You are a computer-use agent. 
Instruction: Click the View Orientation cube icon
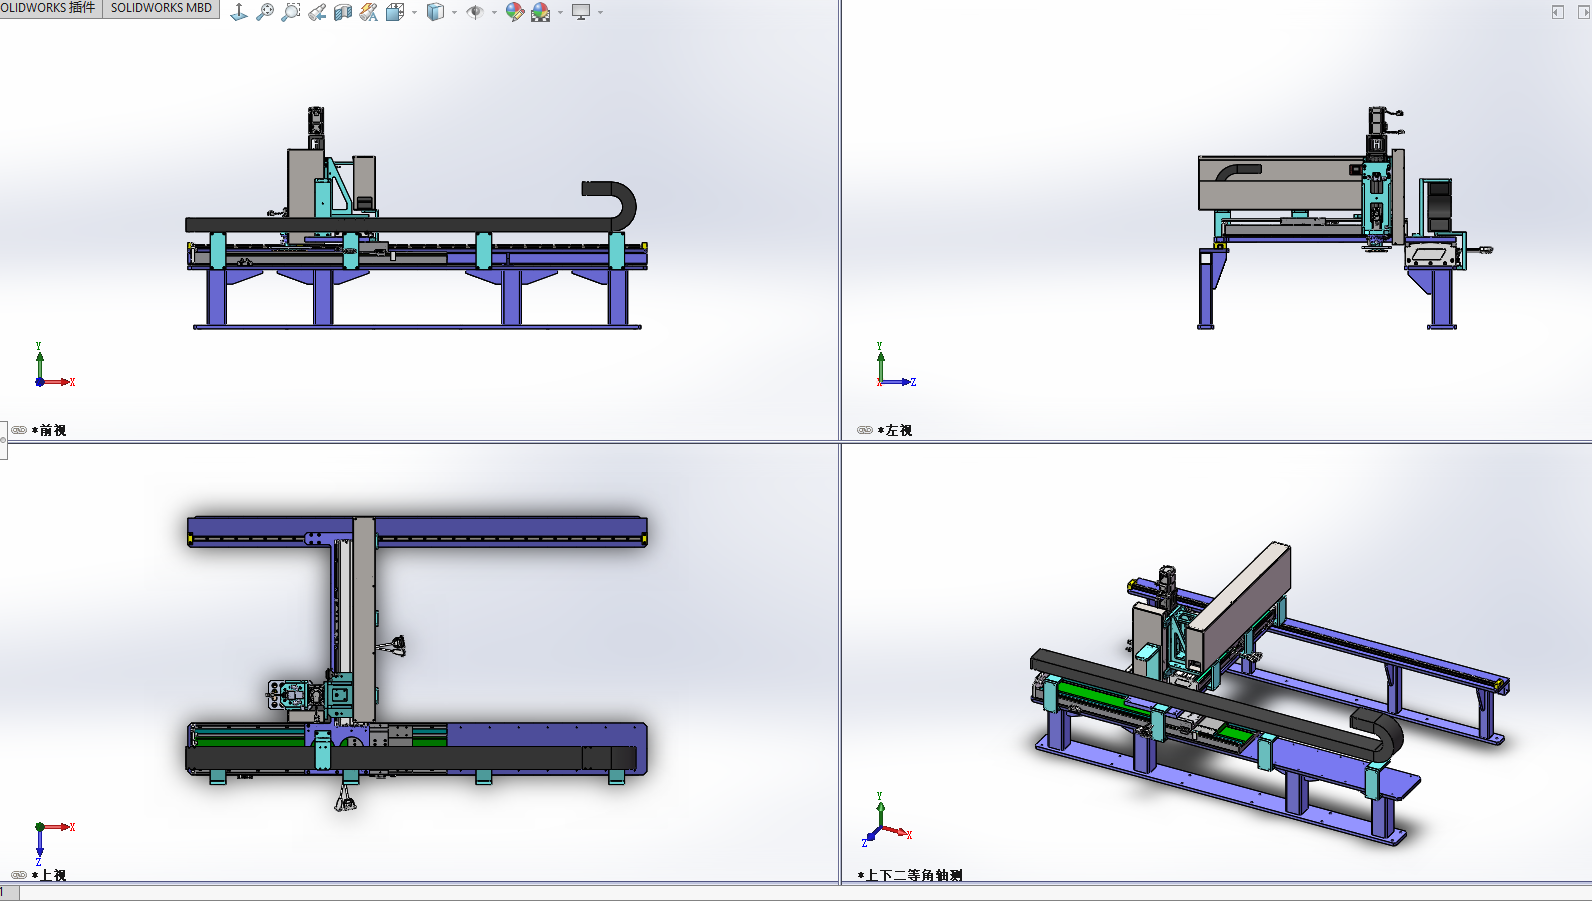pyautogui.click(x=395, y=12)
